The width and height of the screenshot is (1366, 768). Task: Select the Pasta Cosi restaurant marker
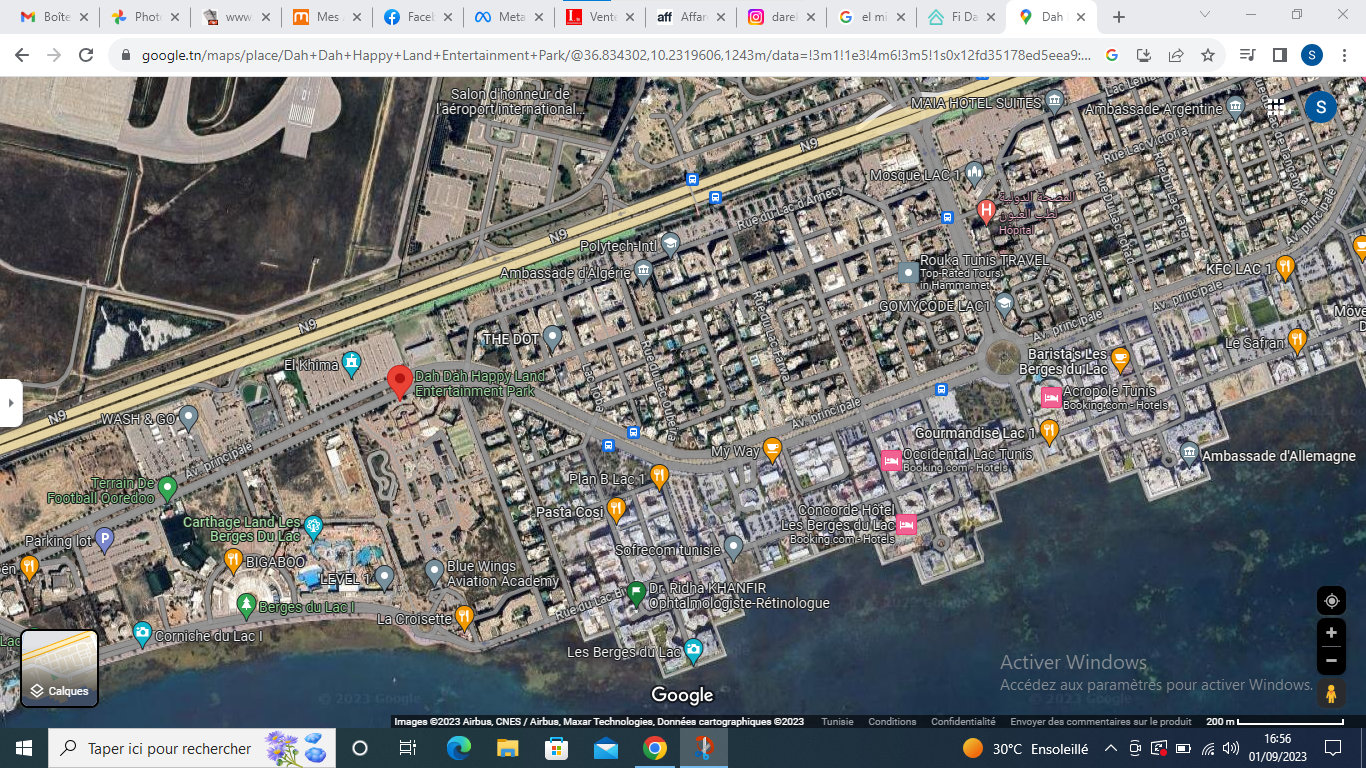tap(616, 509)
